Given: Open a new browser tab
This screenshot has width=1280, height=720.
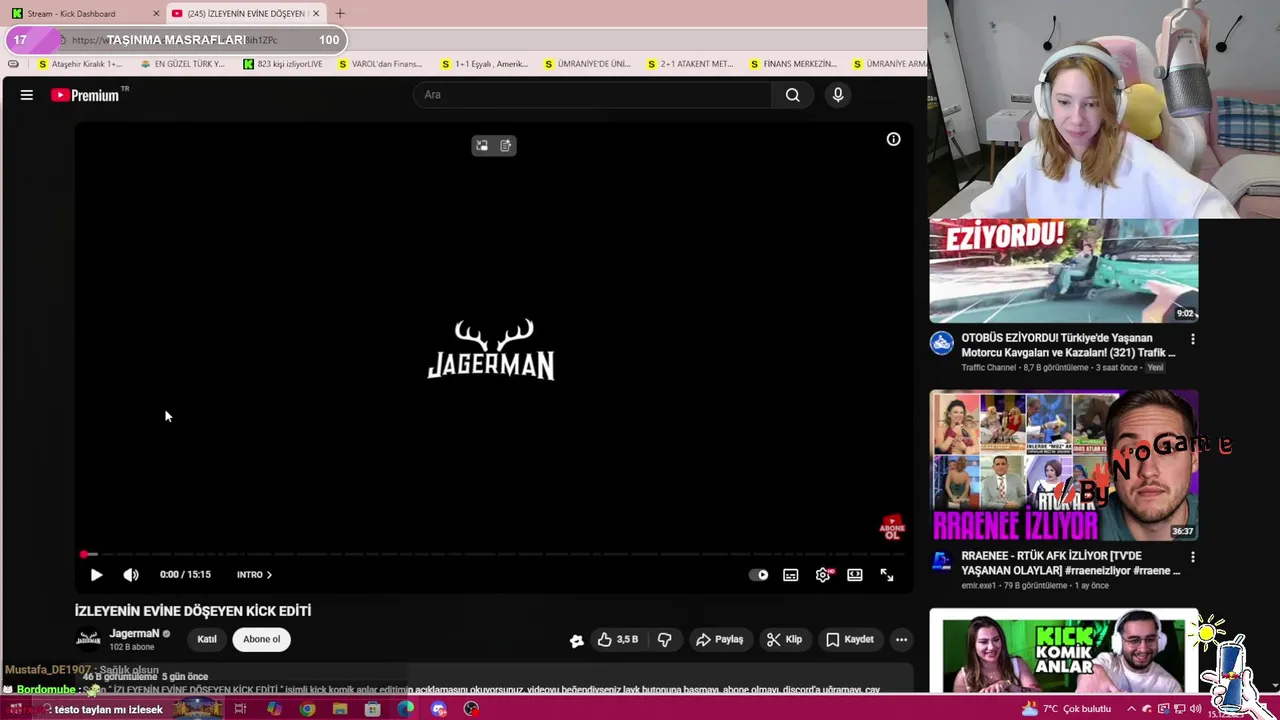Looking at the screenshot, I should tap(340, 14).
